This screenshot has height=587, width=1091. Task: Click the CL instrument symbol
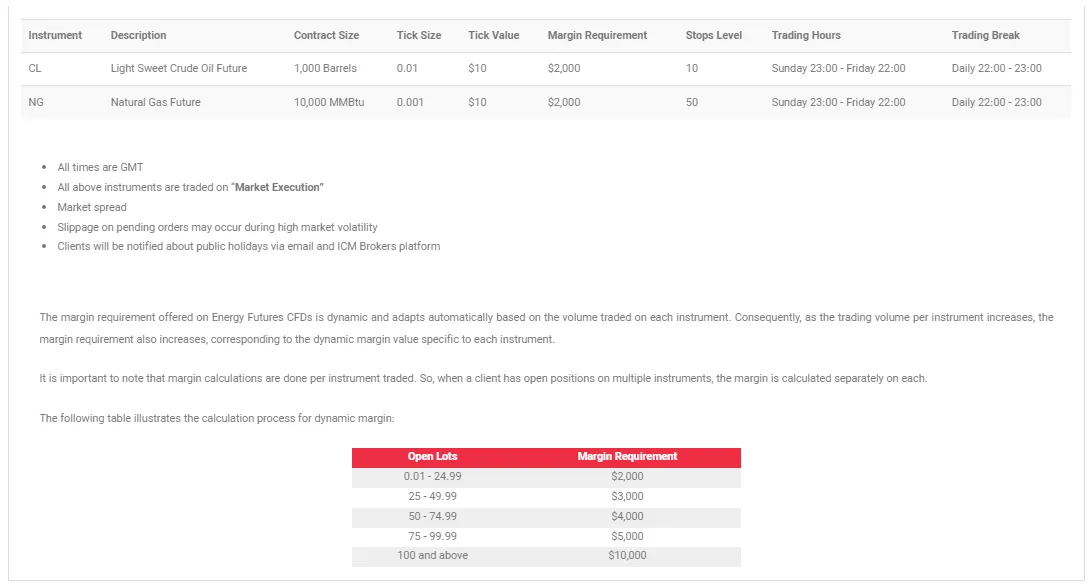coord(35,68)
